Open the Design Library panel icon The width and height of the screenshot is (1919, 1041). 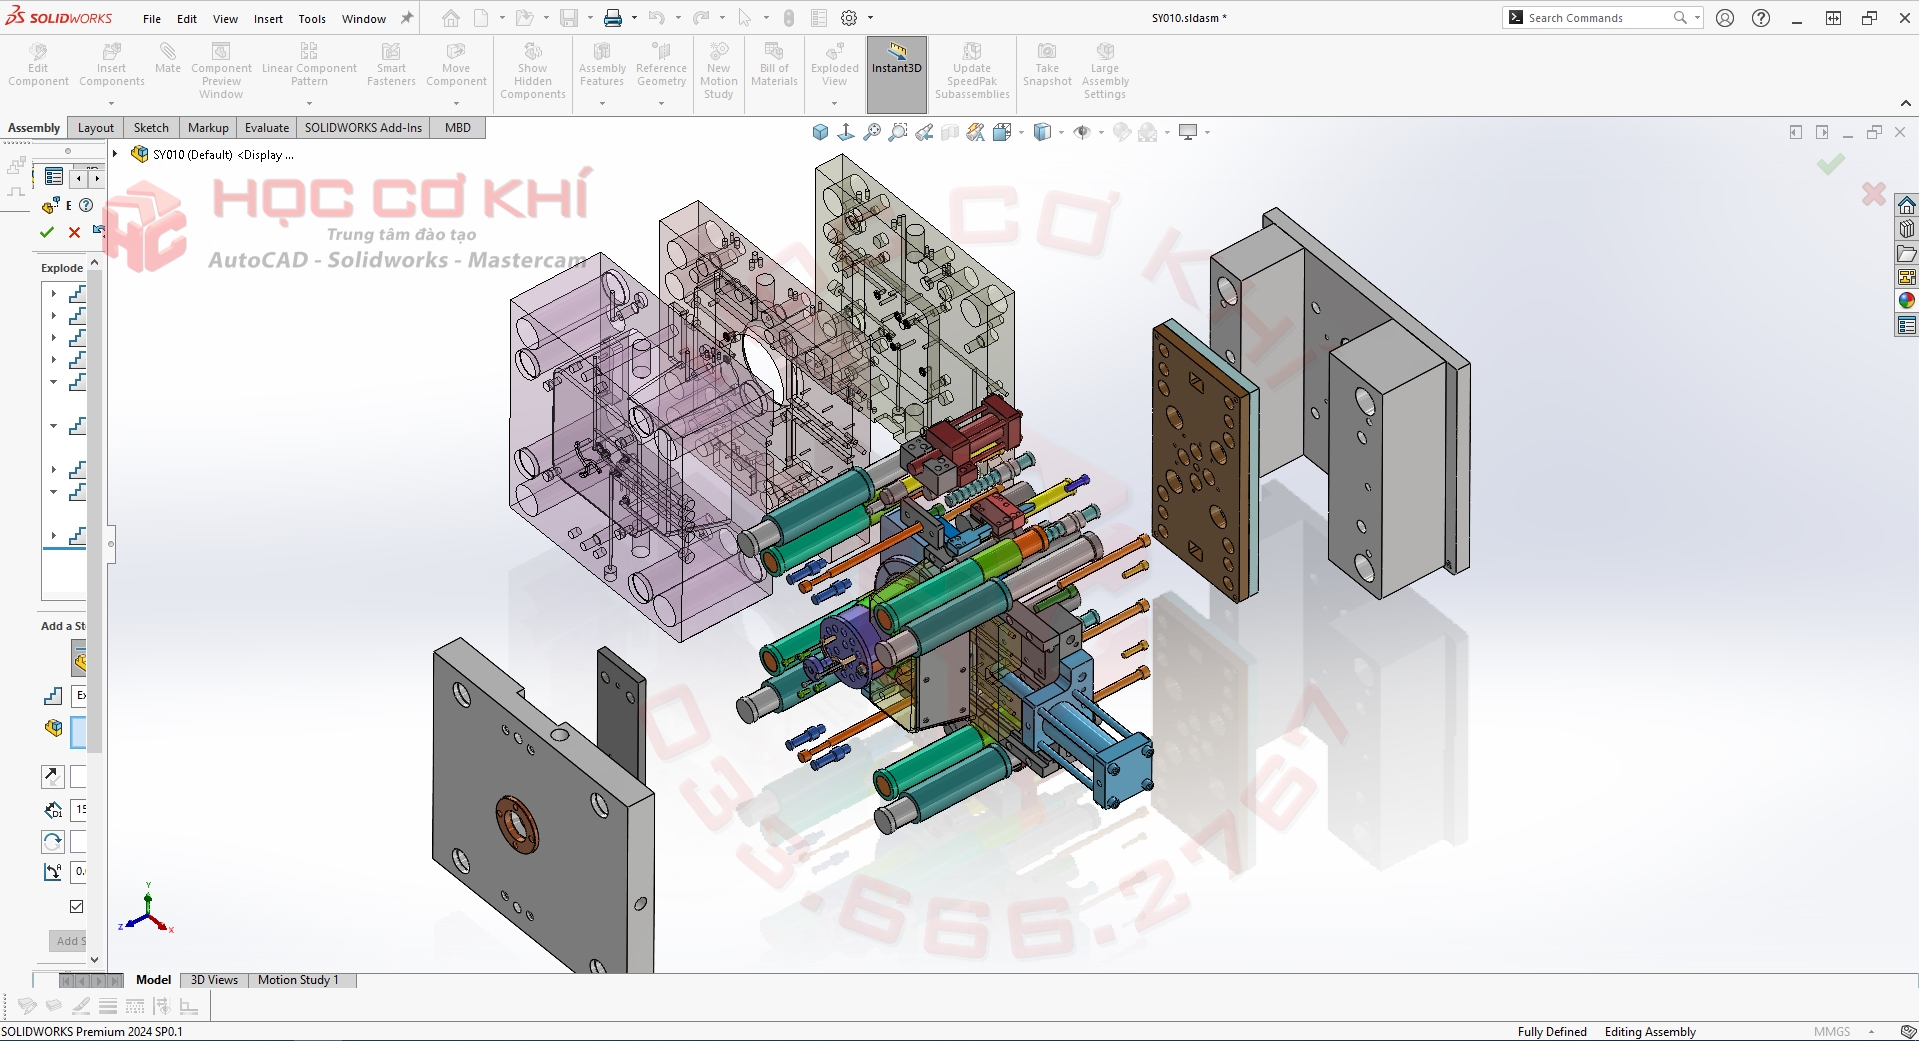click(1906, 229)
